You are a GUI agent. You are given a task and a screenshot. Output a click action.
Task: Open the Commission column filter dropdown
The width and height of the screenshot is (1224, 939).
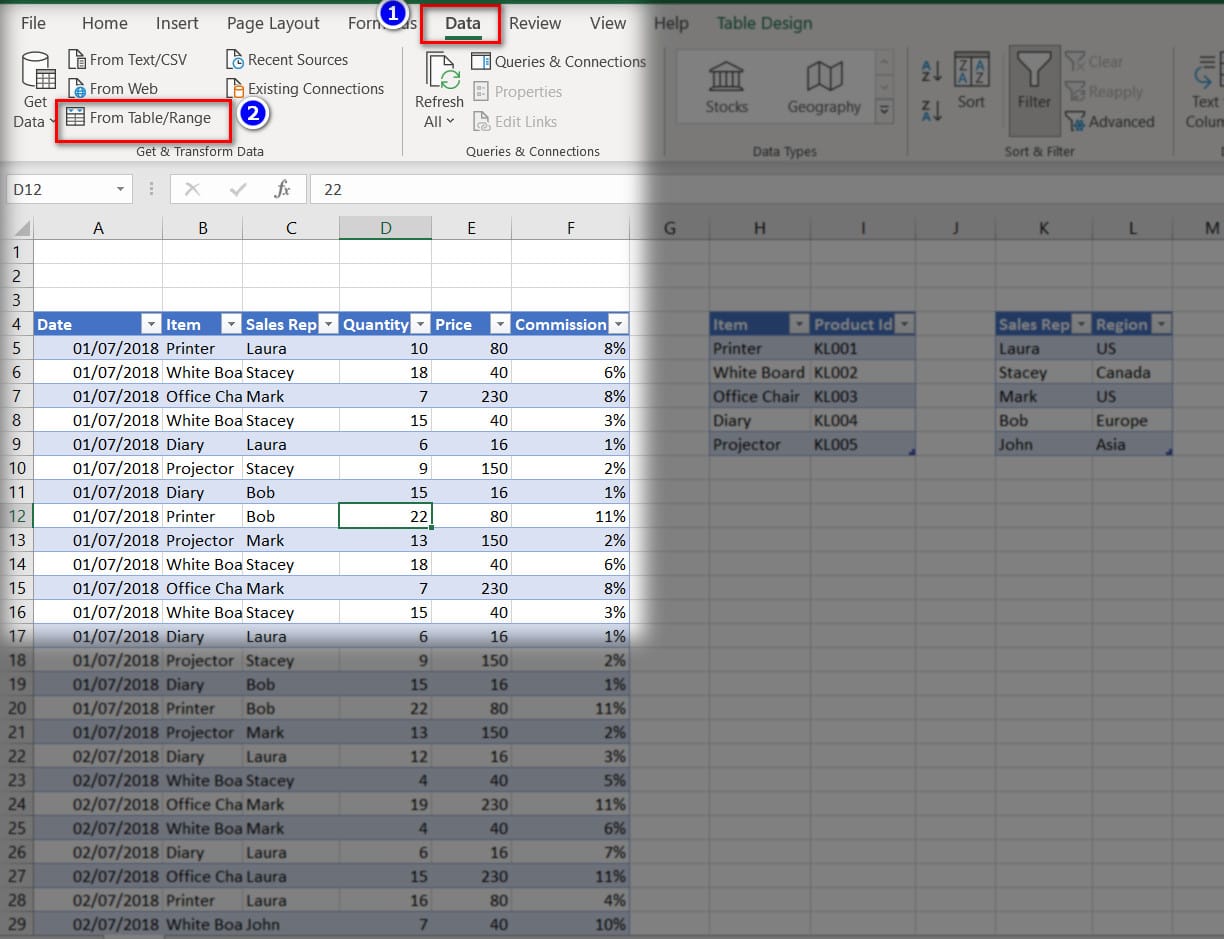[x=619, y=324]
